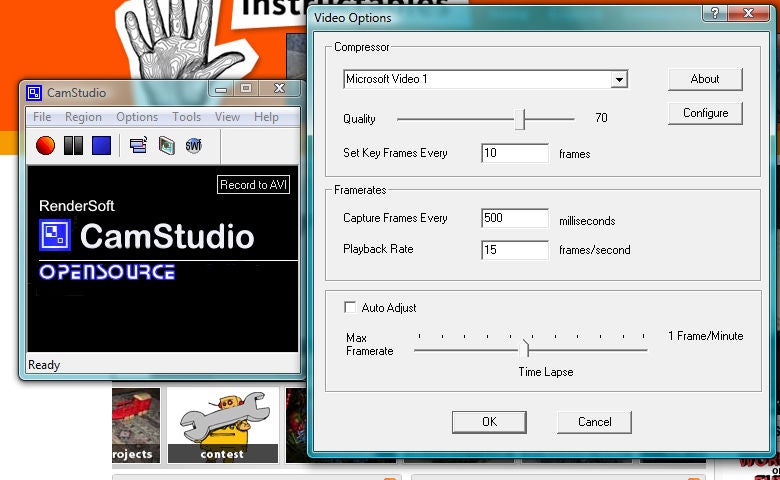Open the Region menu in CamStudio
The height and width of the screenshot is (480, 780).
(x=83, y=117)
